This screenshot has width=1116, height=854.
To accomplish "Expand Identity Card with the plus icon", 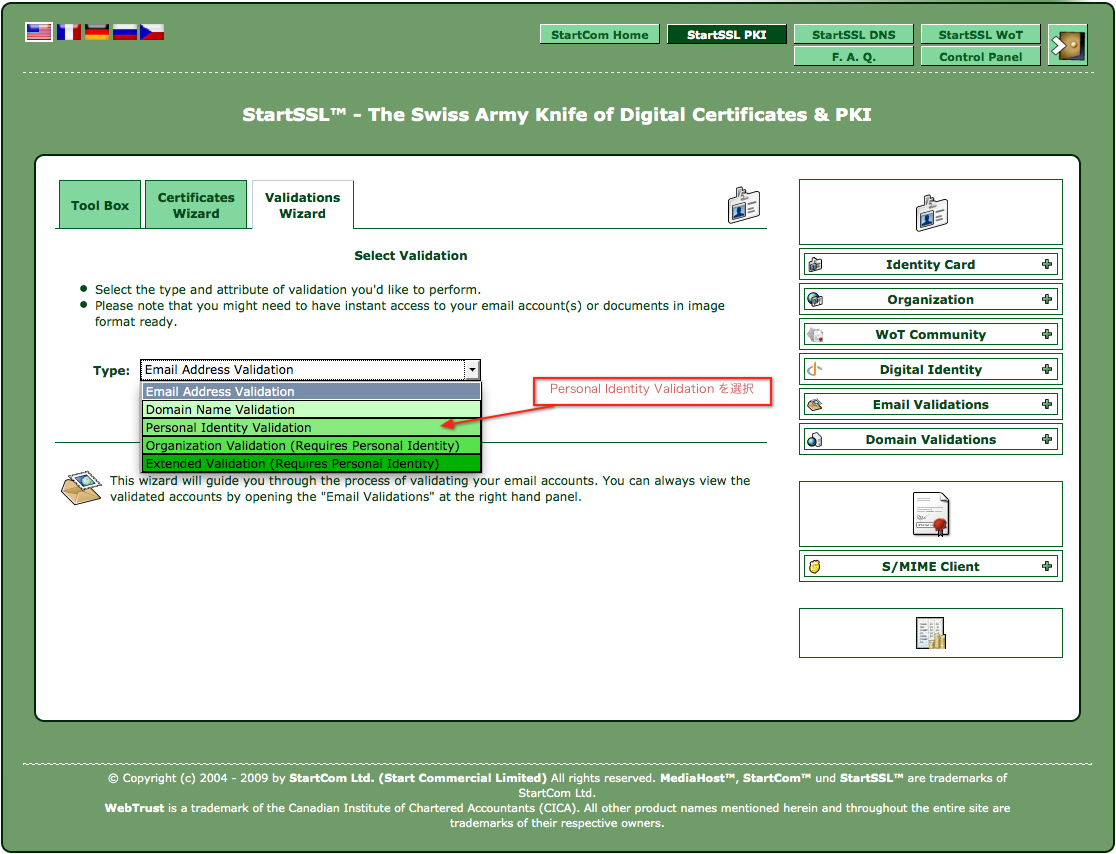I will [1047, 264].
